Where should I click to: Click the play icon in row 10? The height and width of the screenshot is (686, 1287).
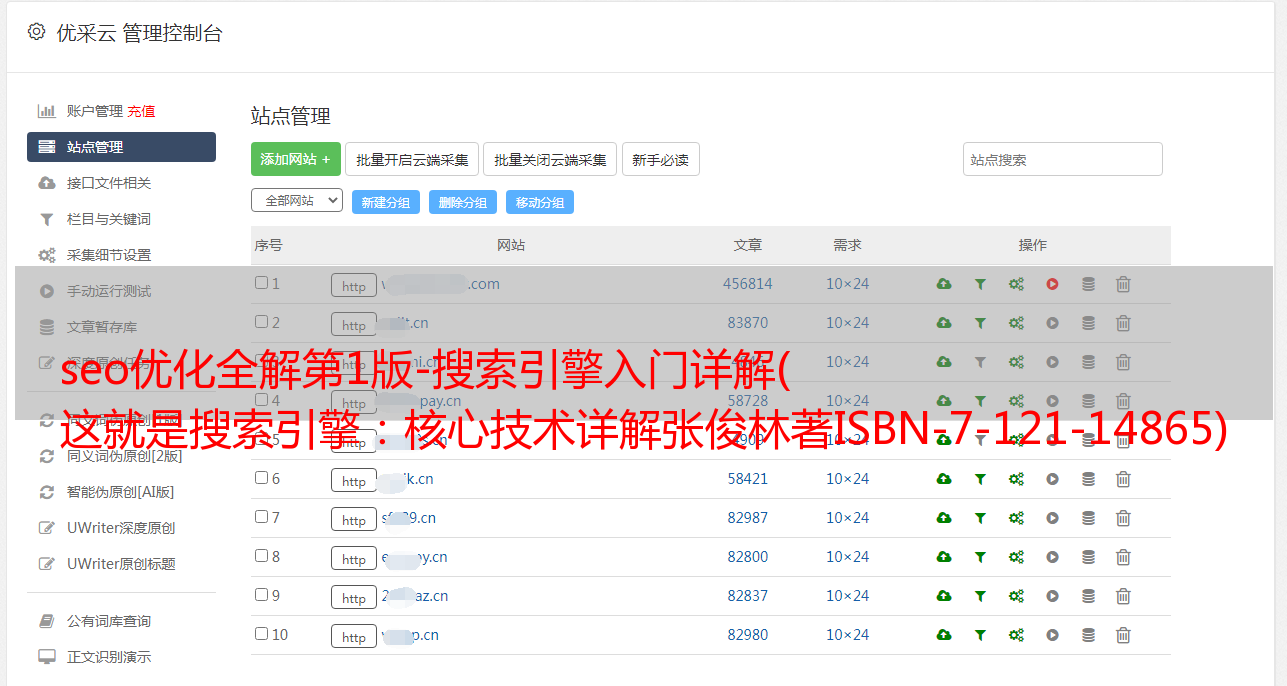coord(1052,635)
